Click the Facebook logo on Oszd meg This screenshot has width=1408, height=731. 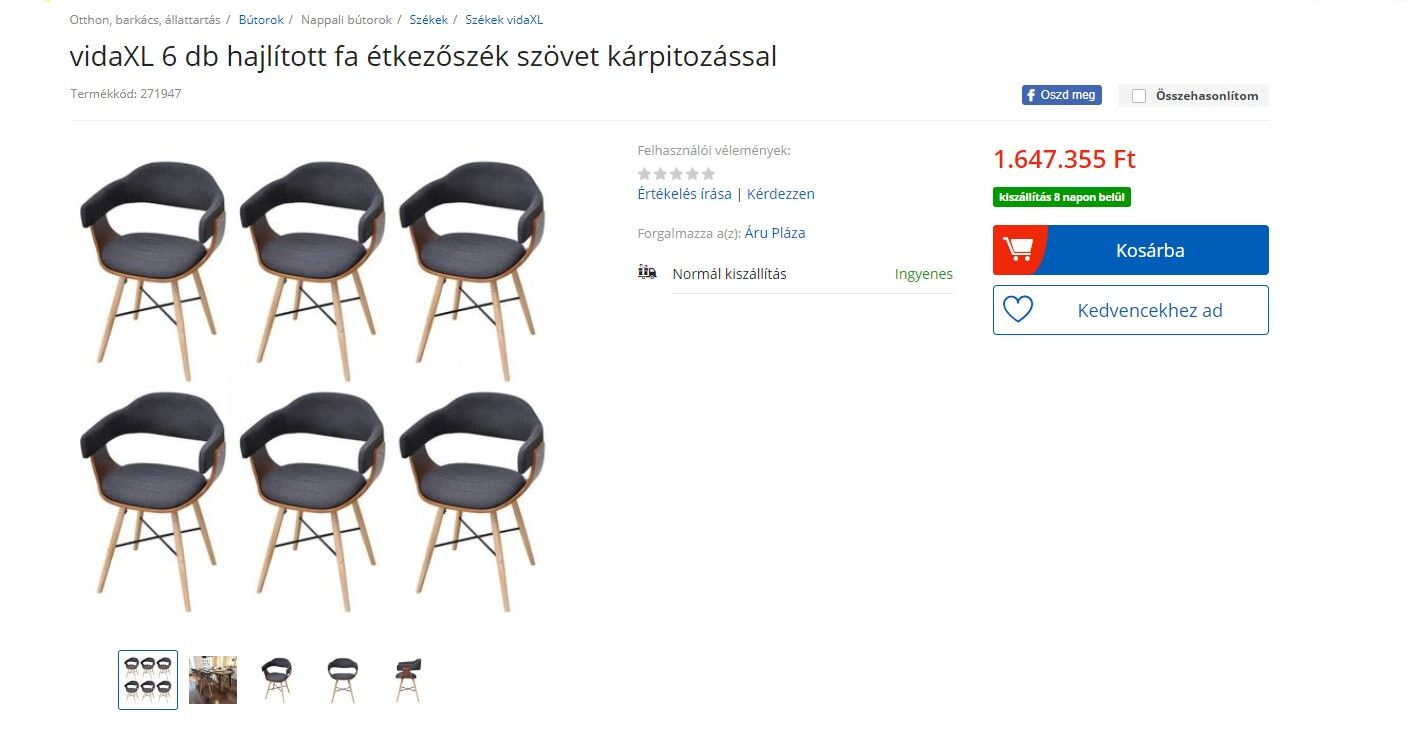[x=1030, y=96]
